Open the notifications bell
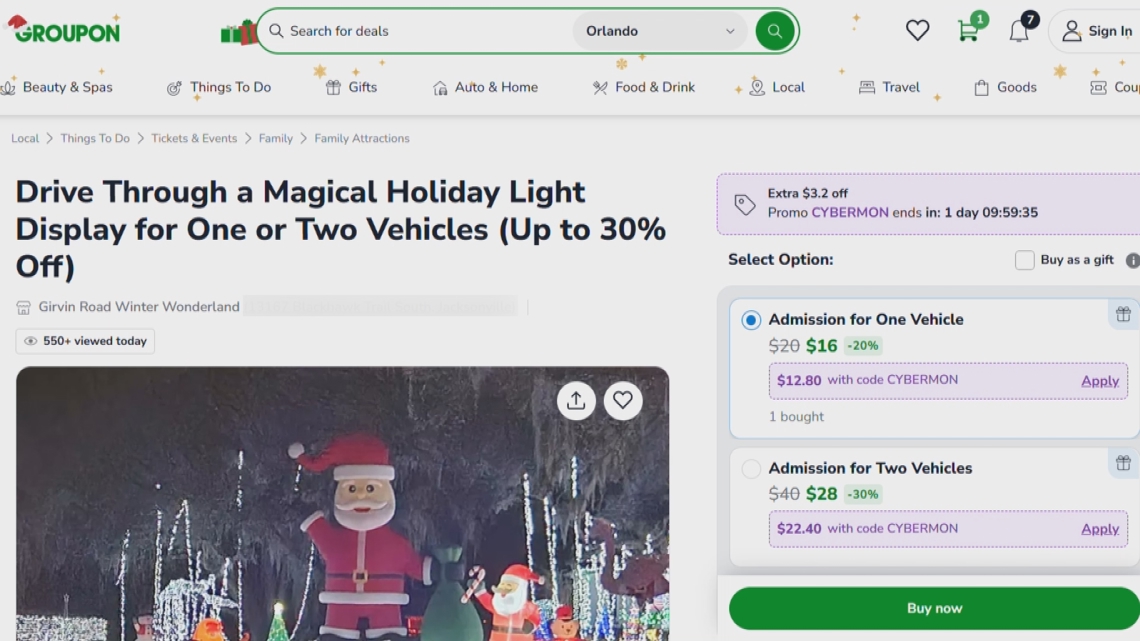 pyautogui.click(x=1018, y=31)
